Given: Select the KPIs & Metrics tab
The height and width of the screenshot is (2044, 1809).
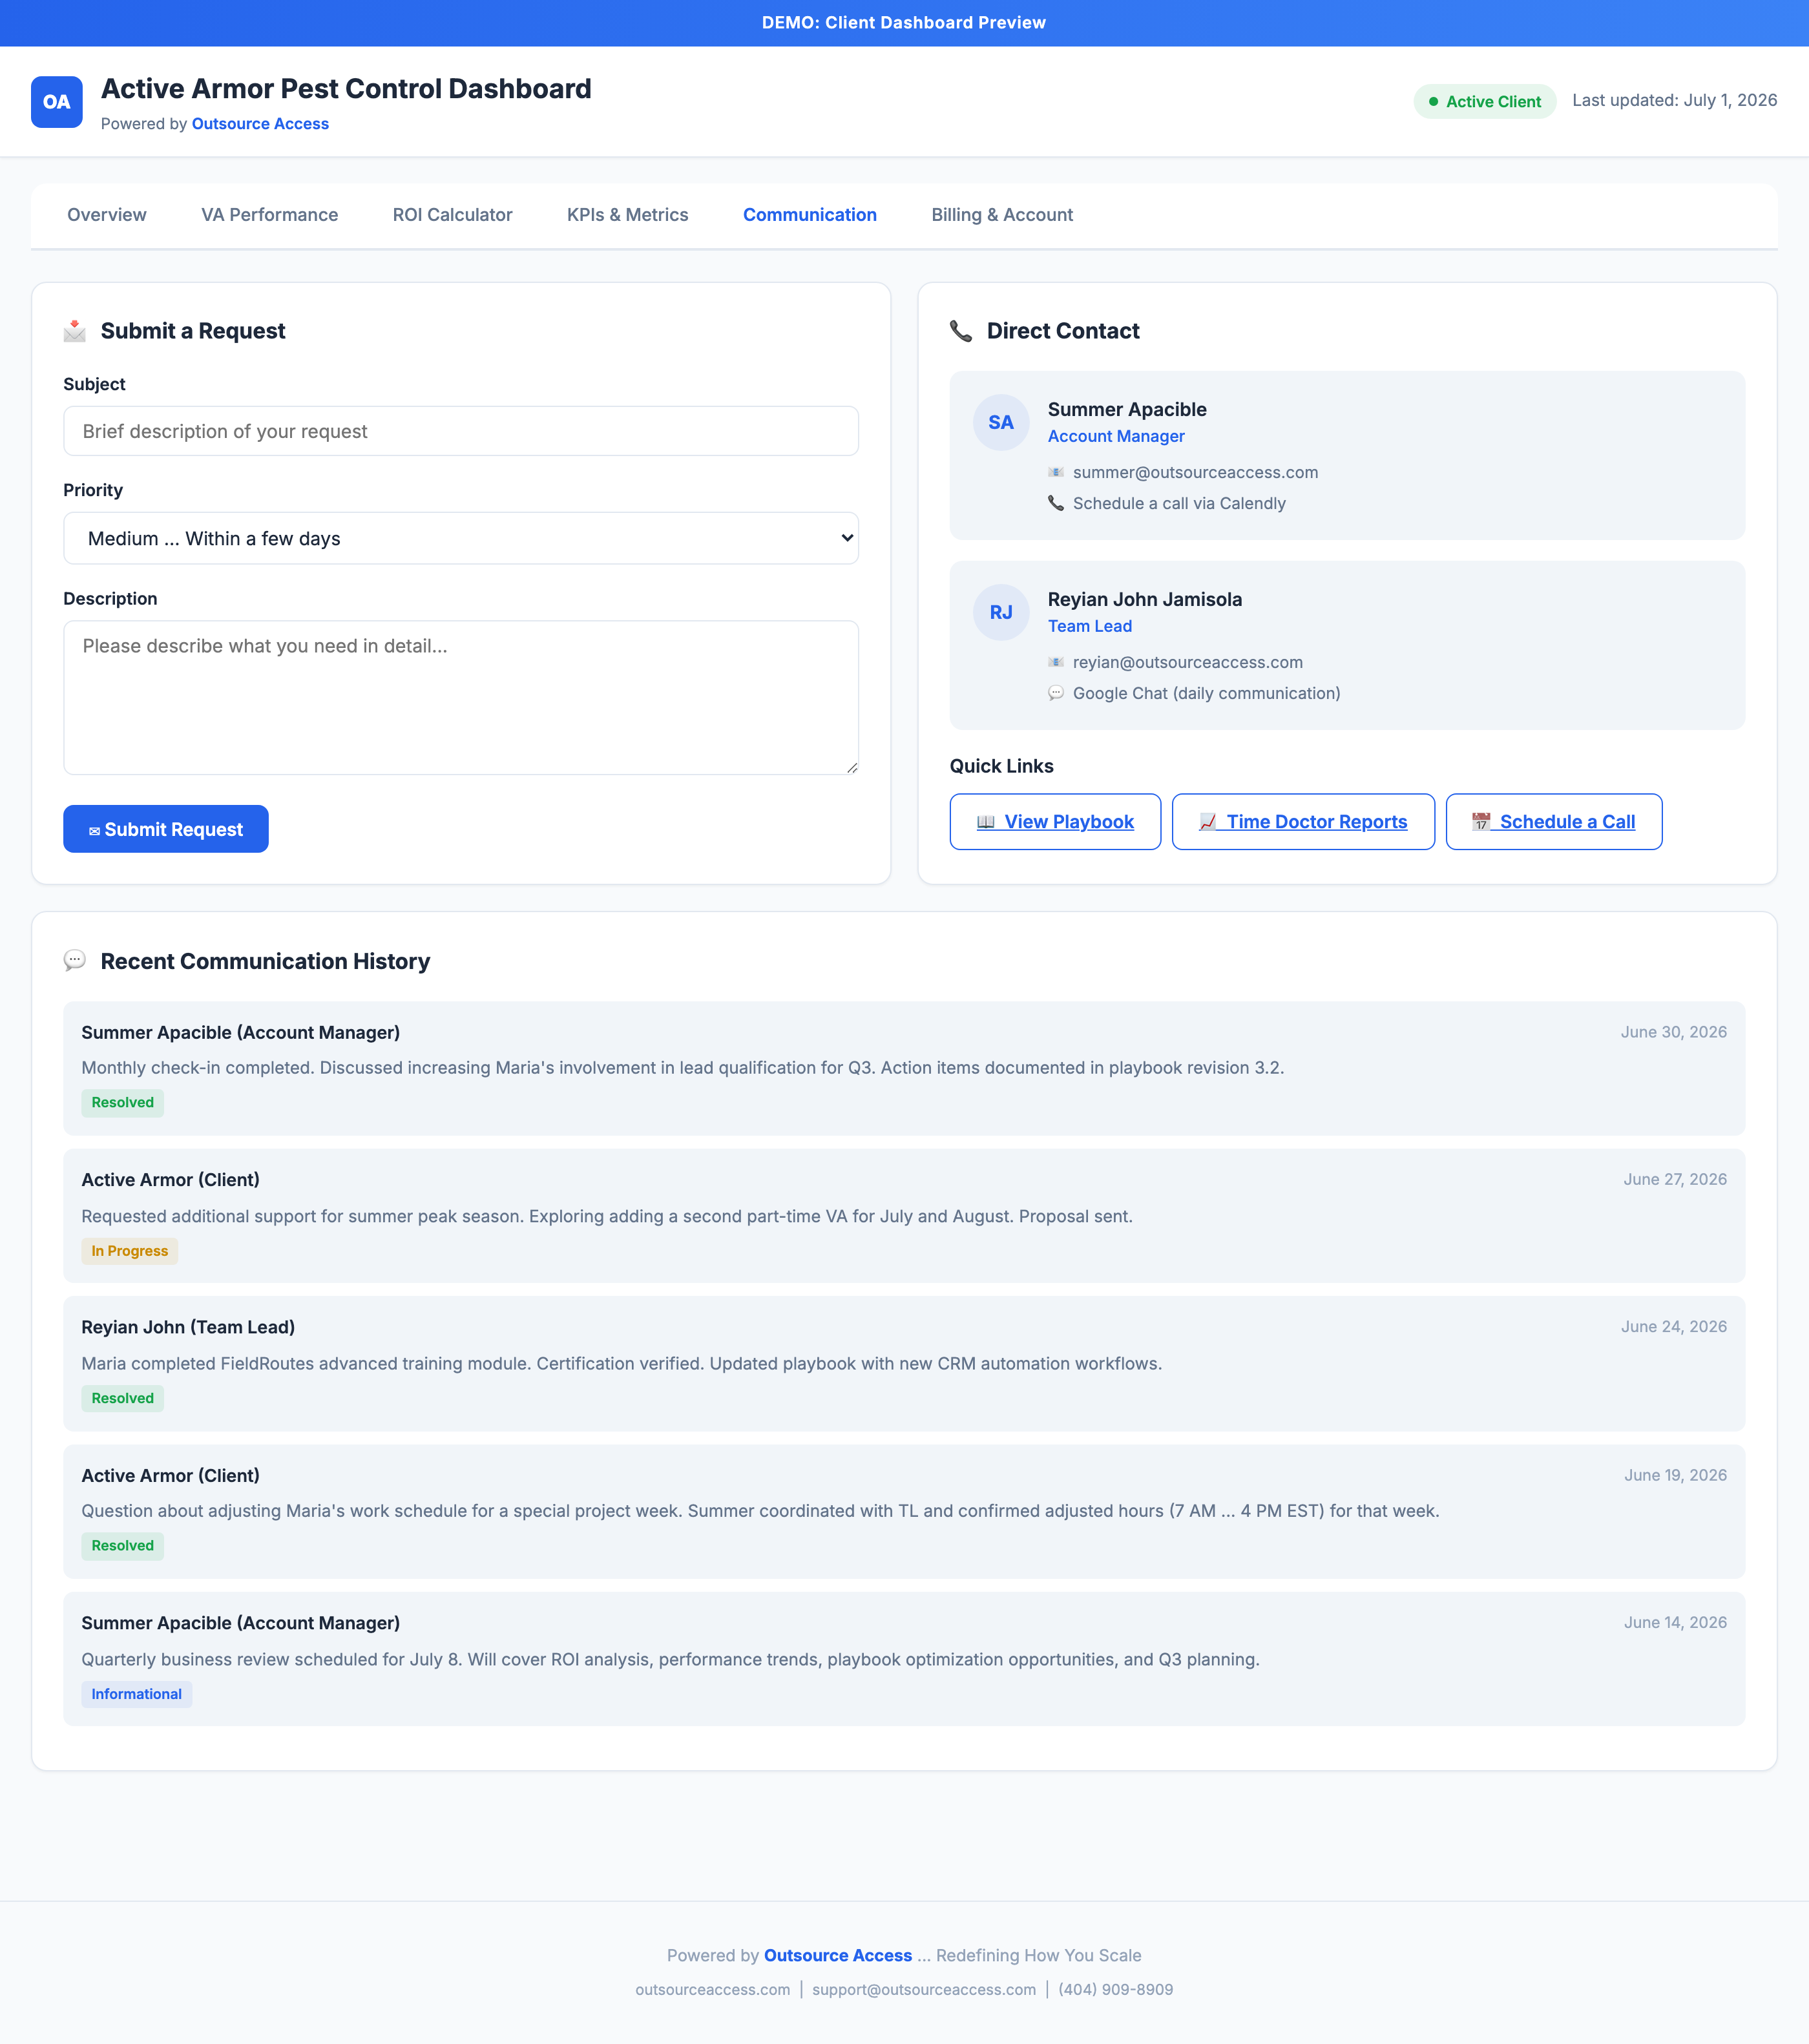Looking at the screenshot, I should click(628, 215).
